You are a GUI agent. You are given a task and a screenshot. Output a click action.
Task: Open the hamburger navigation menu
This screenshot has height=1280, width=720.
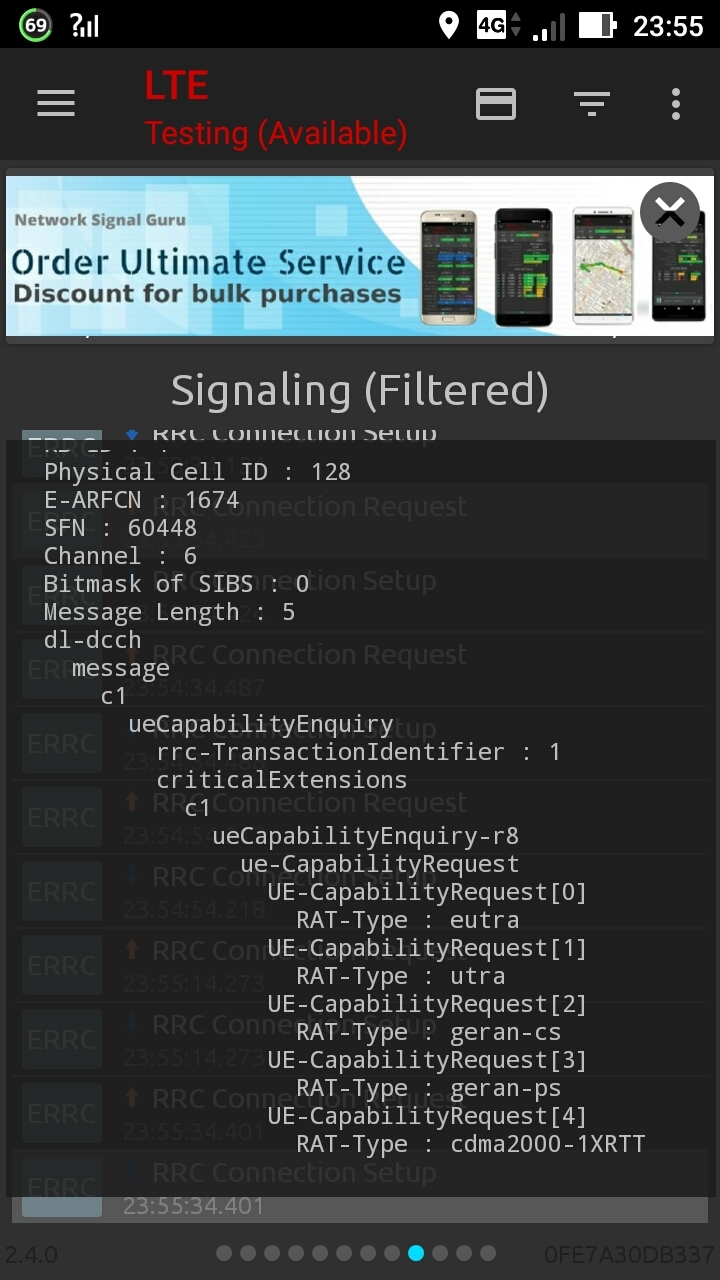point(56,103)
